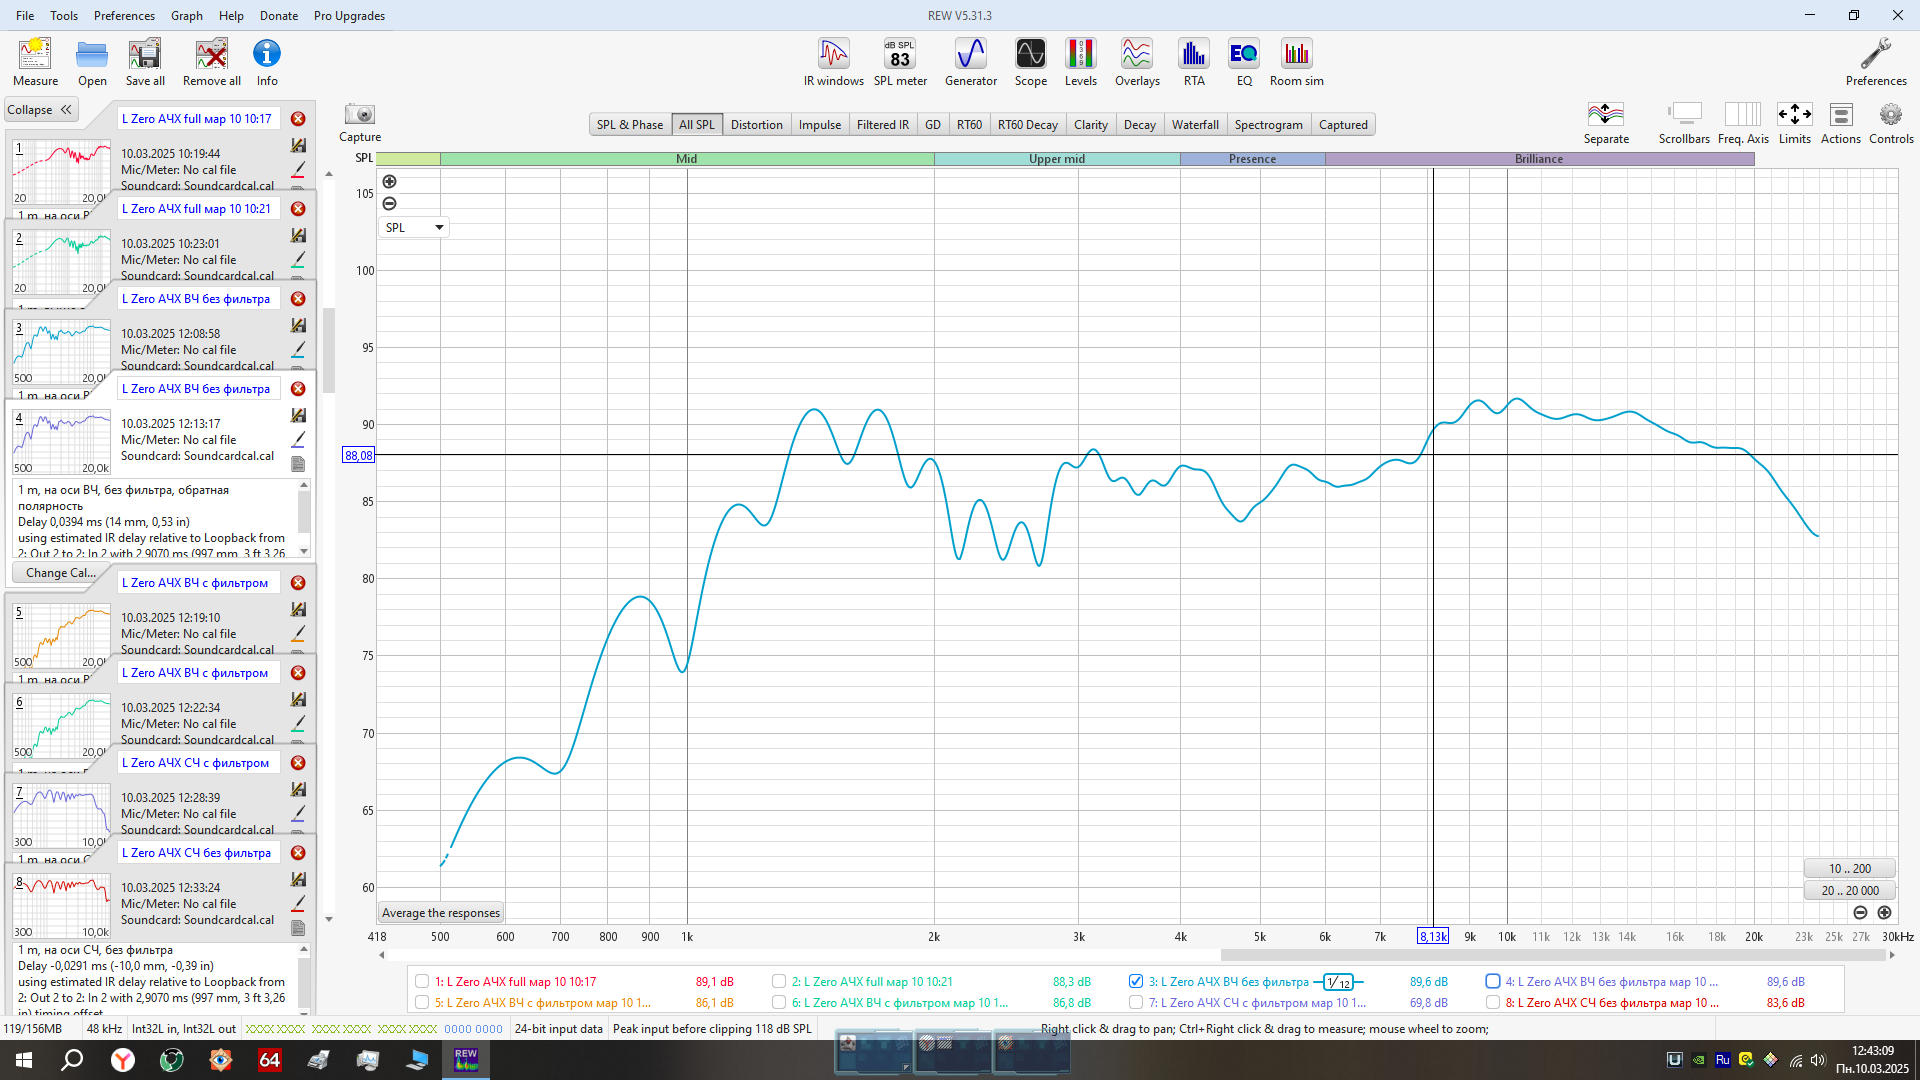Click measurement list scroll up arrow
This screenshot has width=1920, height=1080.
coord(329,174)
